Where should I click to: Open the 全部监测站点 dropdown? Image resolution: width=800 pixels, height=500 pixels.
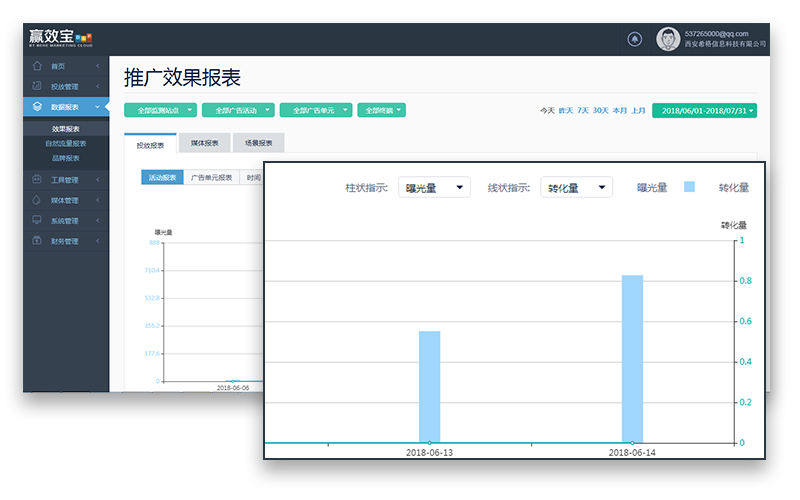coord(160,110)
